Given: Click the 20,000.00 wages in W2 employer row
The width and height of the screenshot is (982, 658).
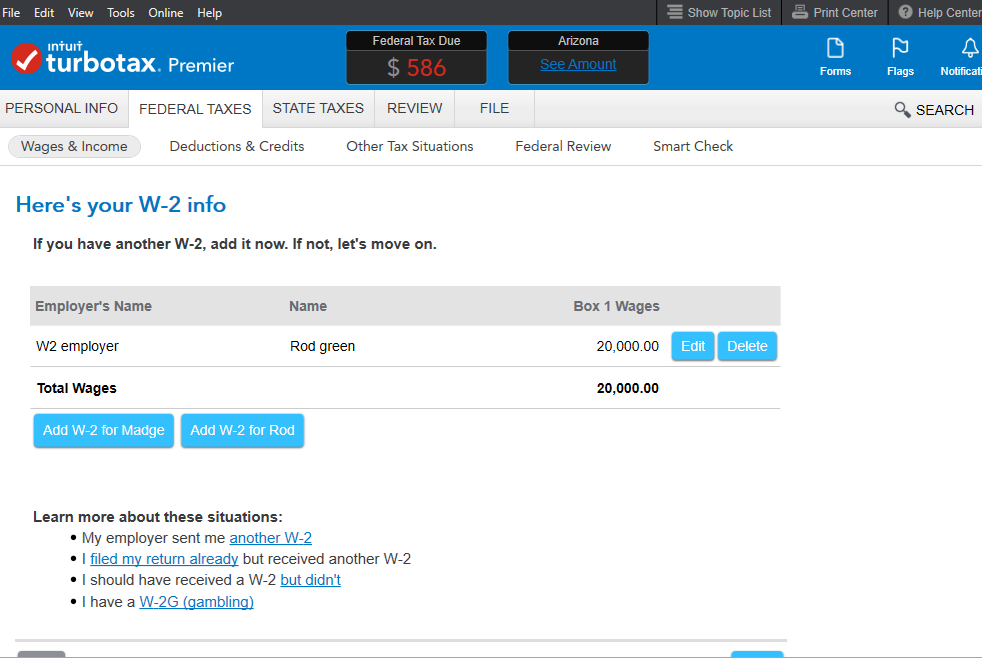Looking at the screenshot, I should coord(628,346).
